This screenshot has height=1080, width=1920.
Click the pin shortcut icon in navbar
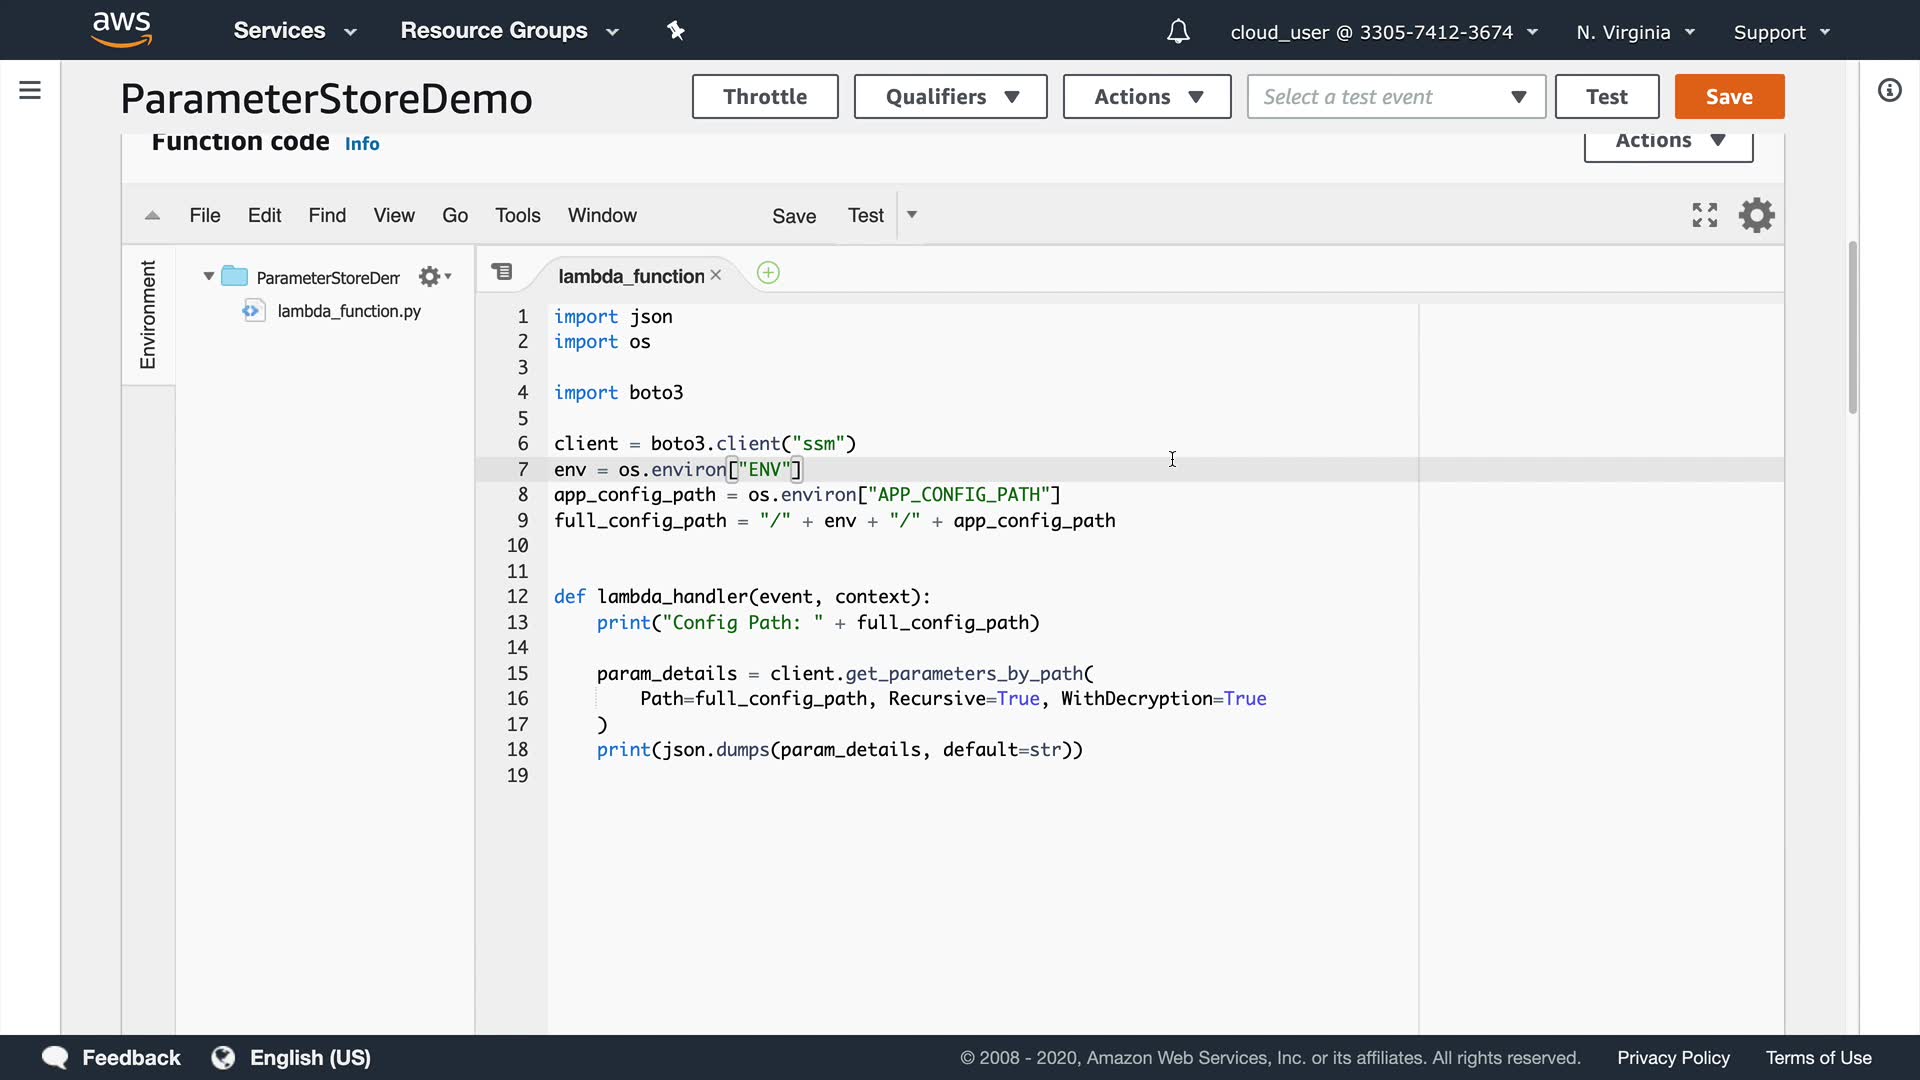(x=676, y=31)
